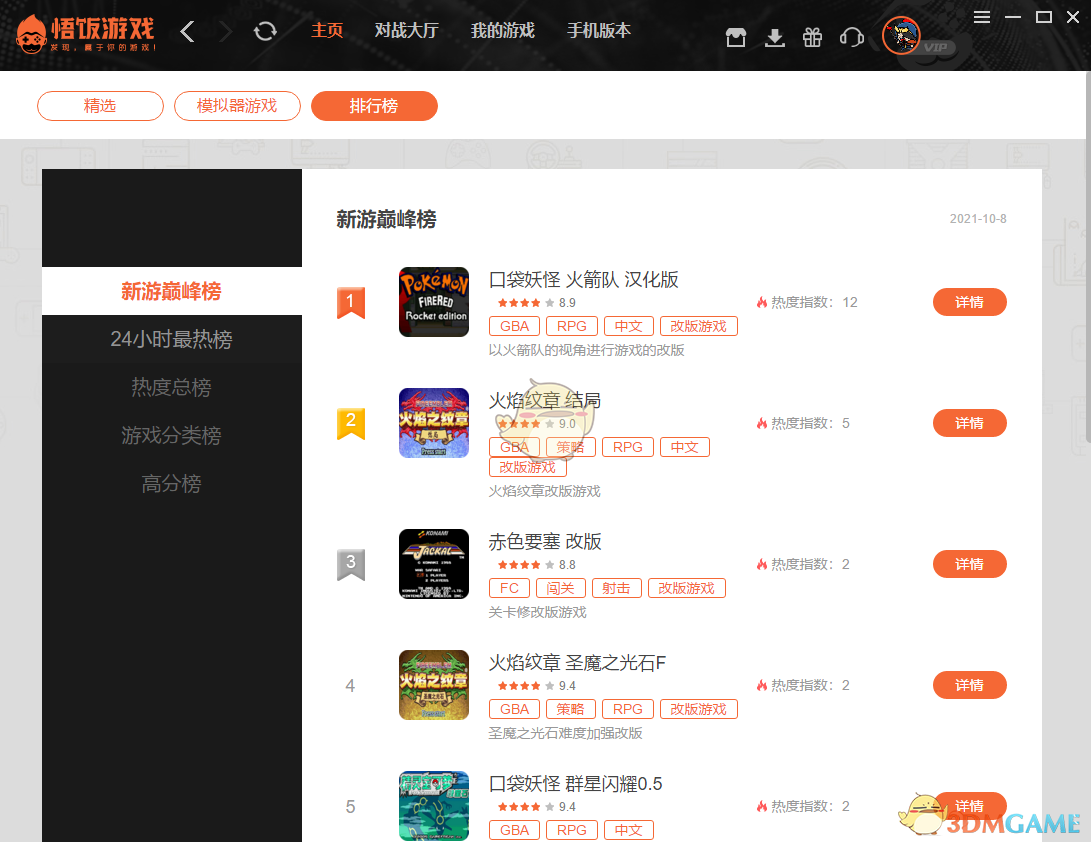This screenshot has height=842, width=1091.
Task: Click GBA tag under 圣魔之光石F
Action: [515, 709]
